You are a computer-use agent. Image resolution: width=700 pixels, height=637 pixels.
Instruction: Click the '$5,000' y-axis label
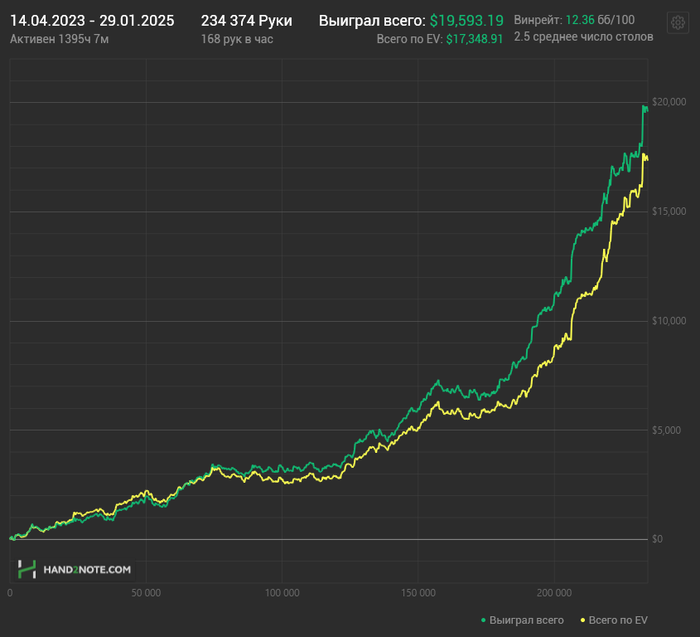[x=666, y=430]
